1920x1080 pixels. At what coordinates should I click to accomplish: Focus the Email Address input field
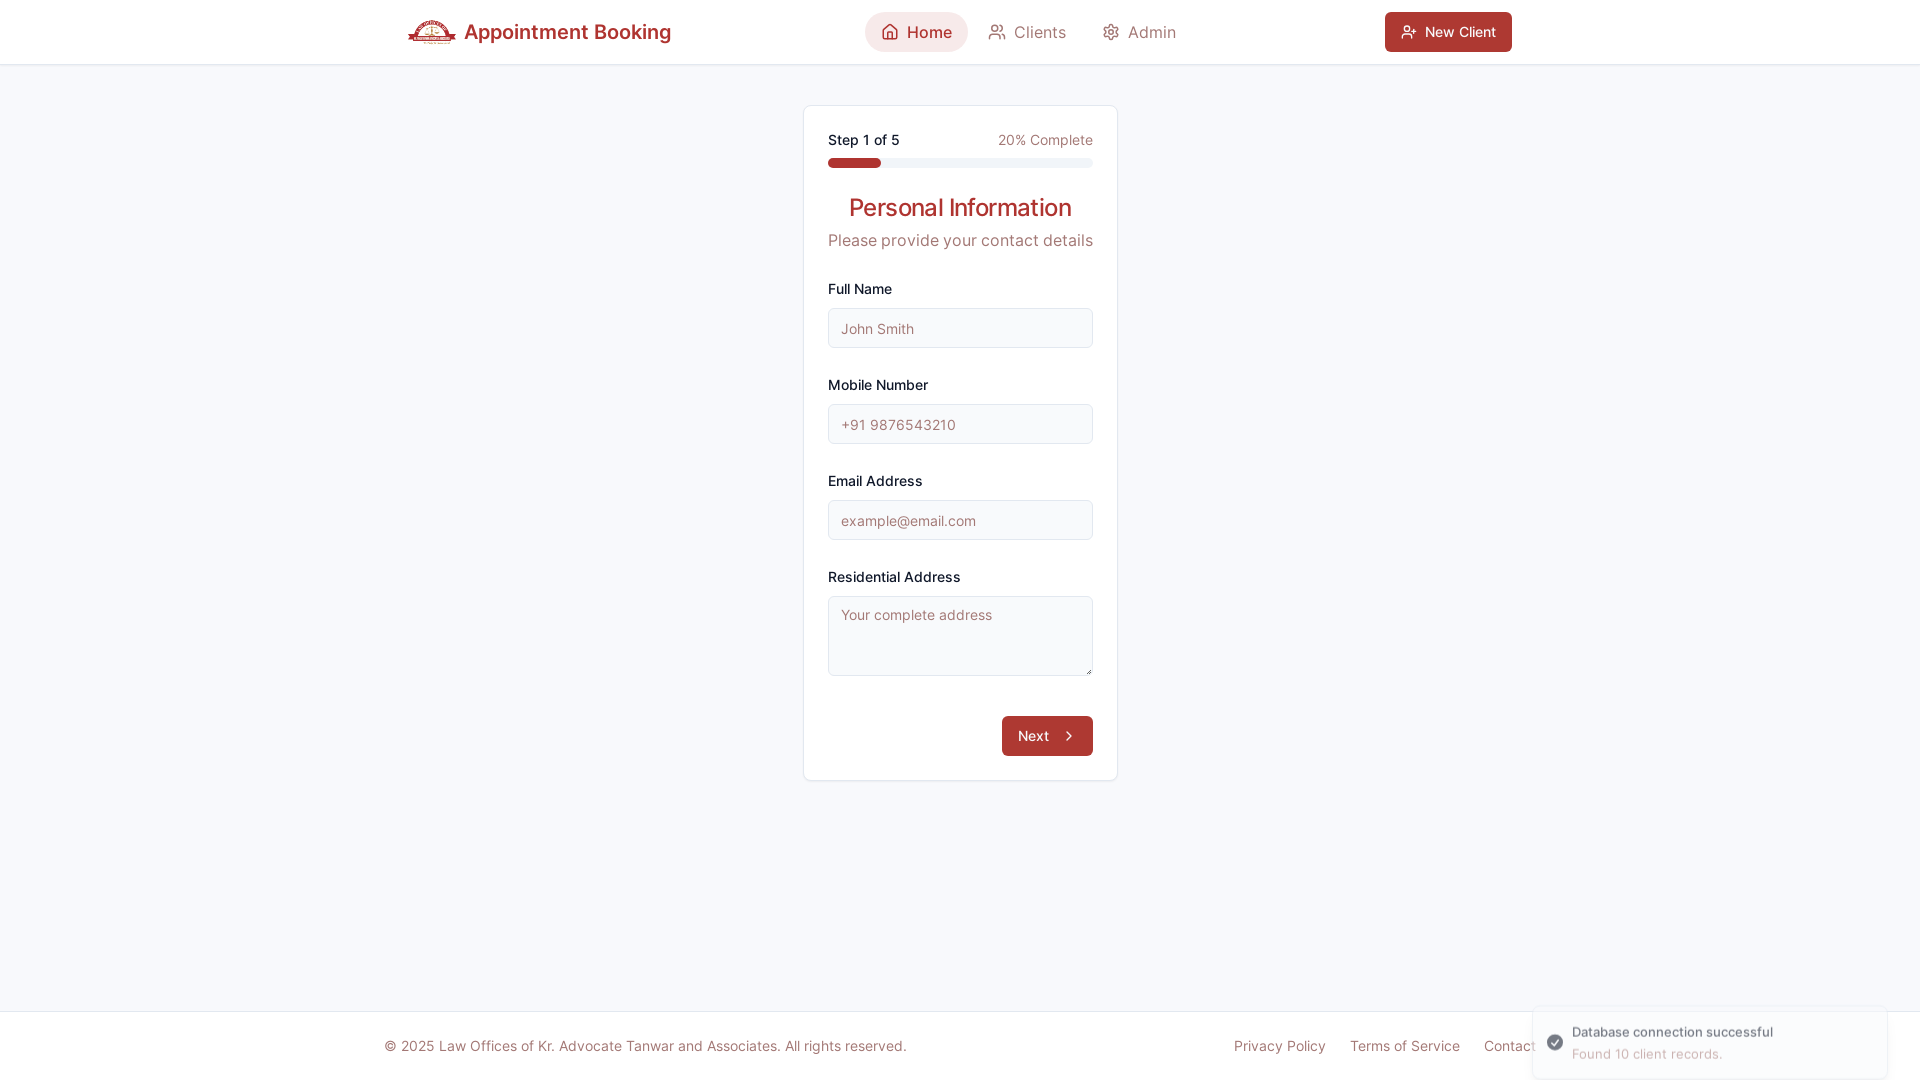click(x=960, y=520)
